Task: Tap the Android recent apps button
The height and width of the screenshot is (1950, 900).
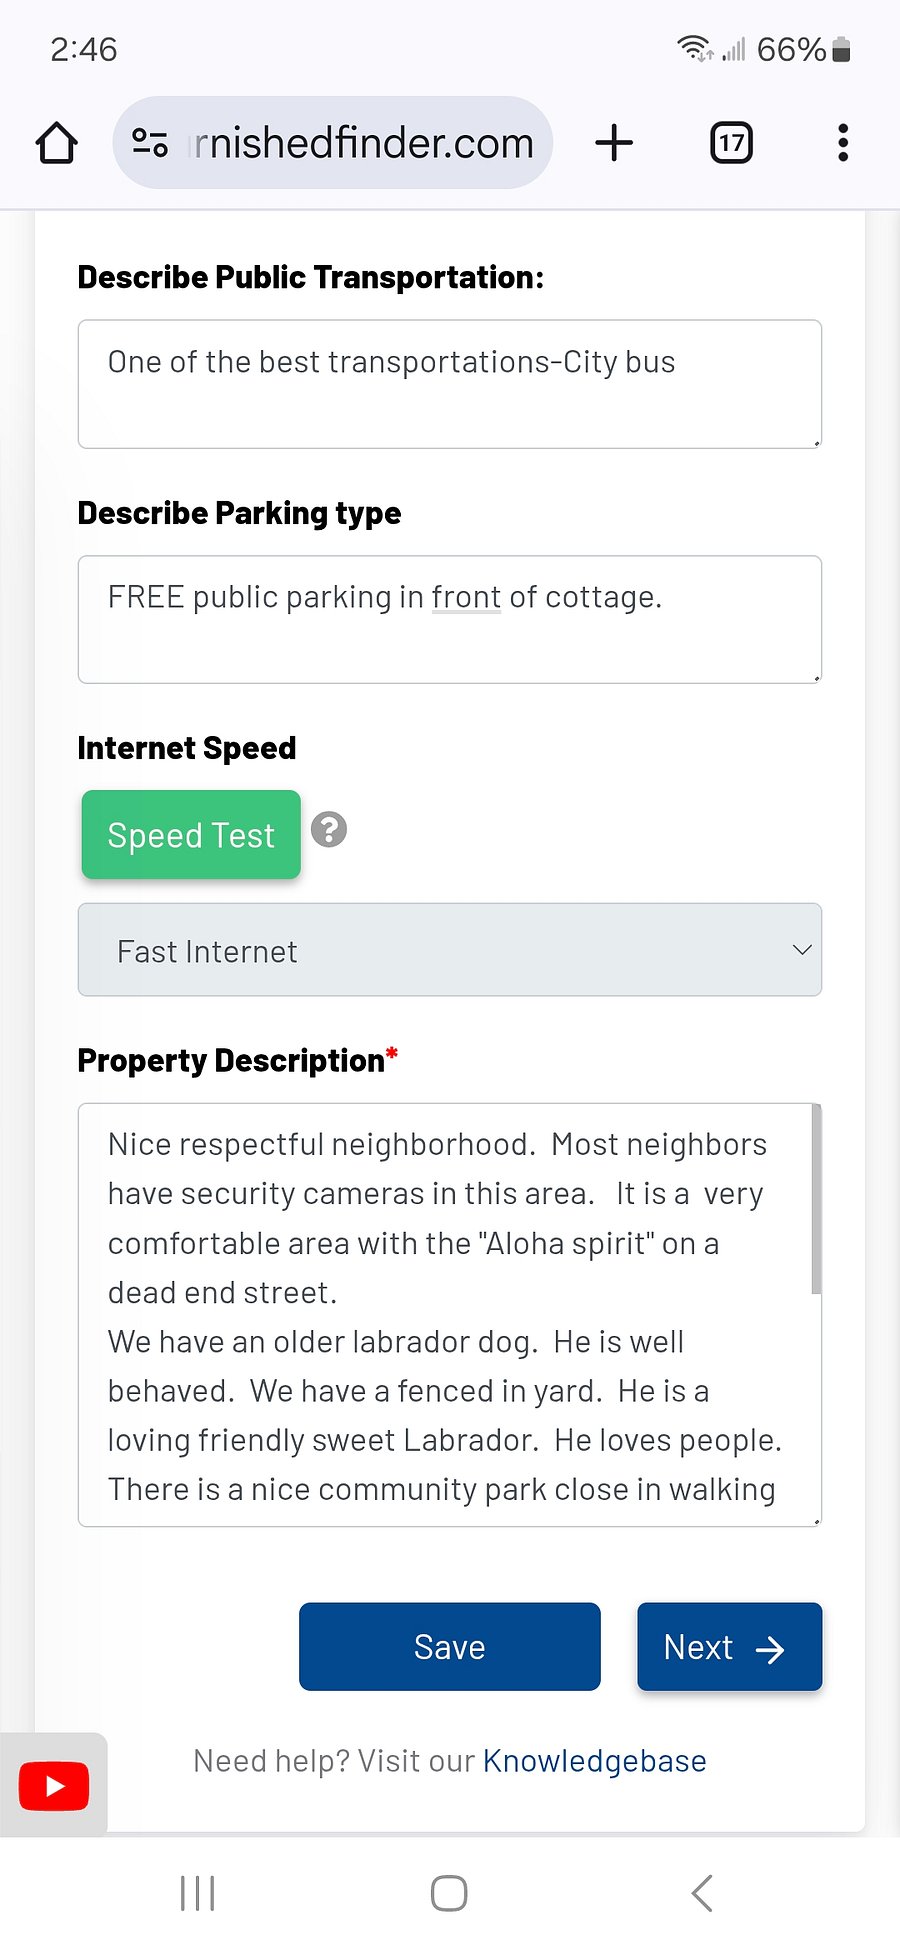Action: coord(197,1893)
